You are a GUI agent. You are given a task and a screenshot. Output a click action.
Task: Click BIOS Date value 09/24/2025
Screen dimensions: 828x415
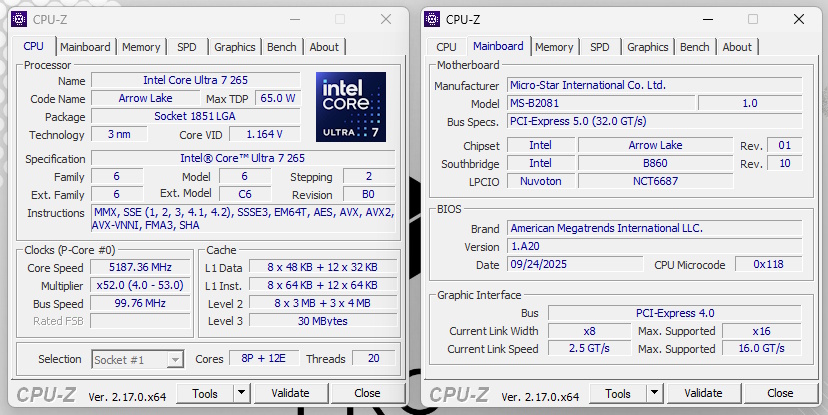click(x=575, y=264)
